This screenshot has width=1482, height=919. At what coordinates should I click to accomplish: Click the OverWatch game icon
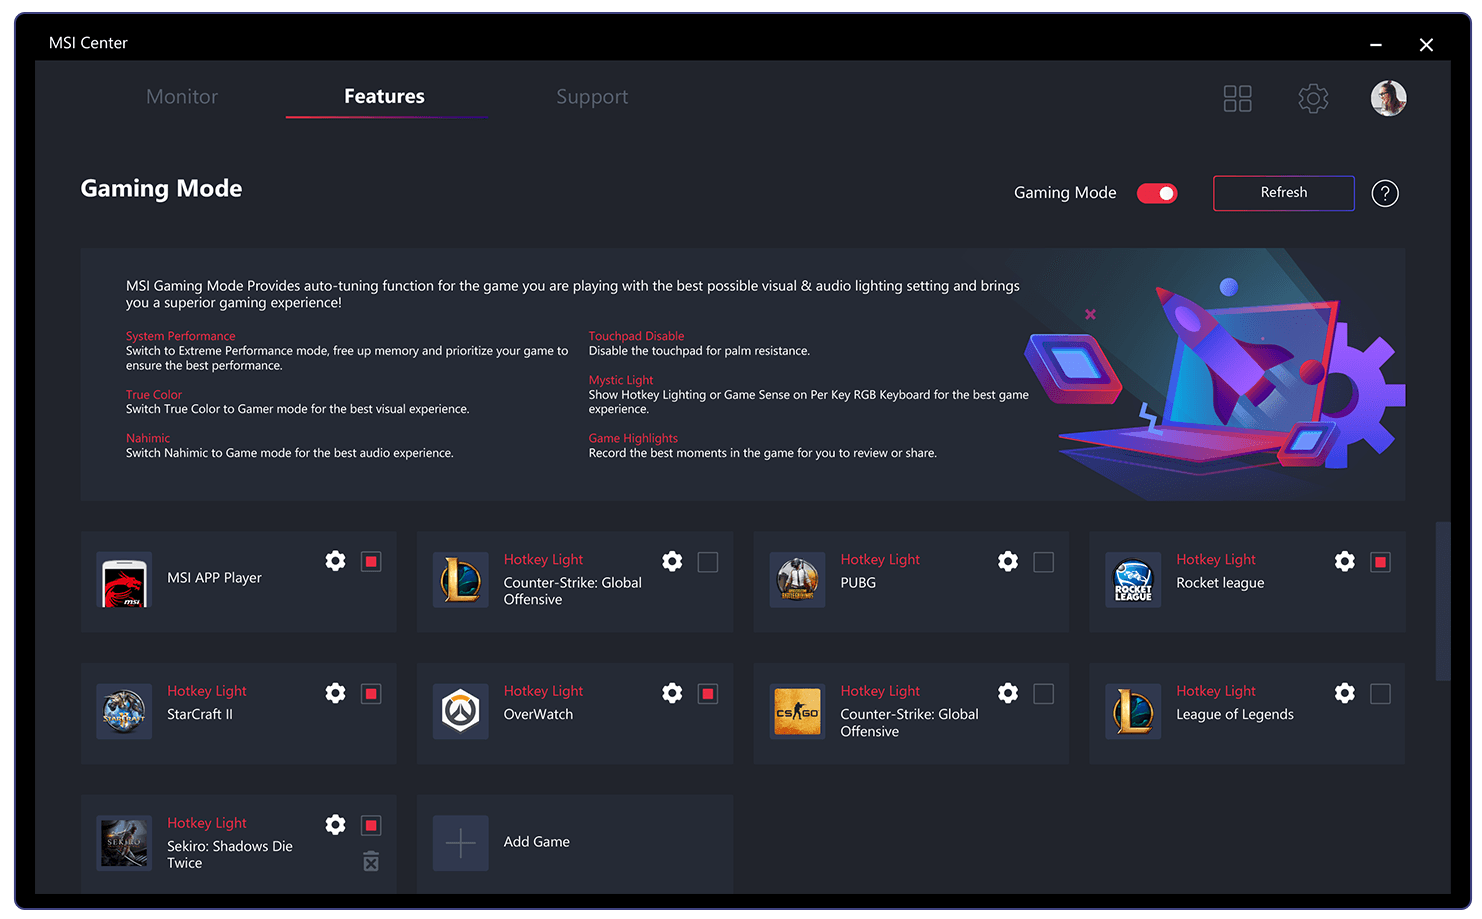[461, 711]
